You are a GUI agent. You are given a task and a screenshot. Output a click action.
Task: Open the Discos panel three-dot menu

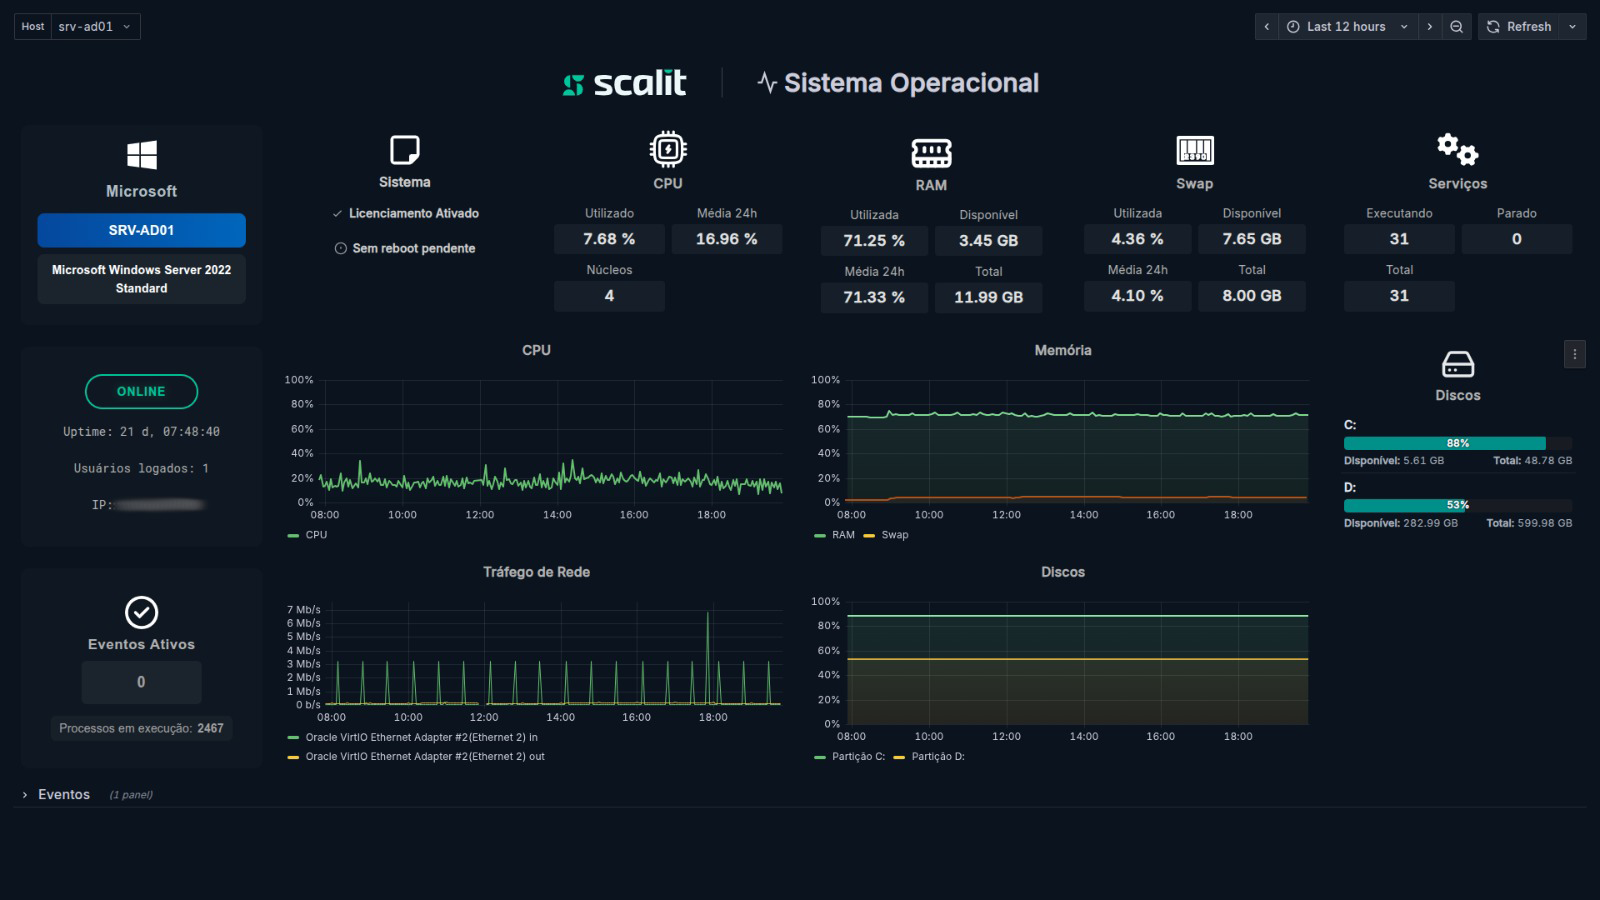click(1574, 354)
